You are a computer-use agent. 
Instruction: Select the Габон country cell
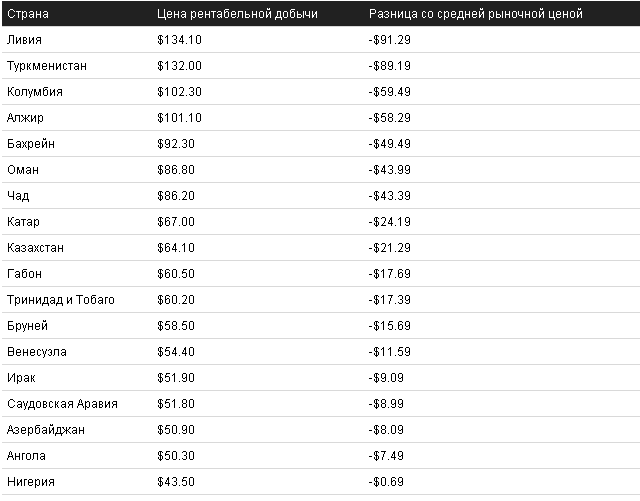click(x=25, y=274)
